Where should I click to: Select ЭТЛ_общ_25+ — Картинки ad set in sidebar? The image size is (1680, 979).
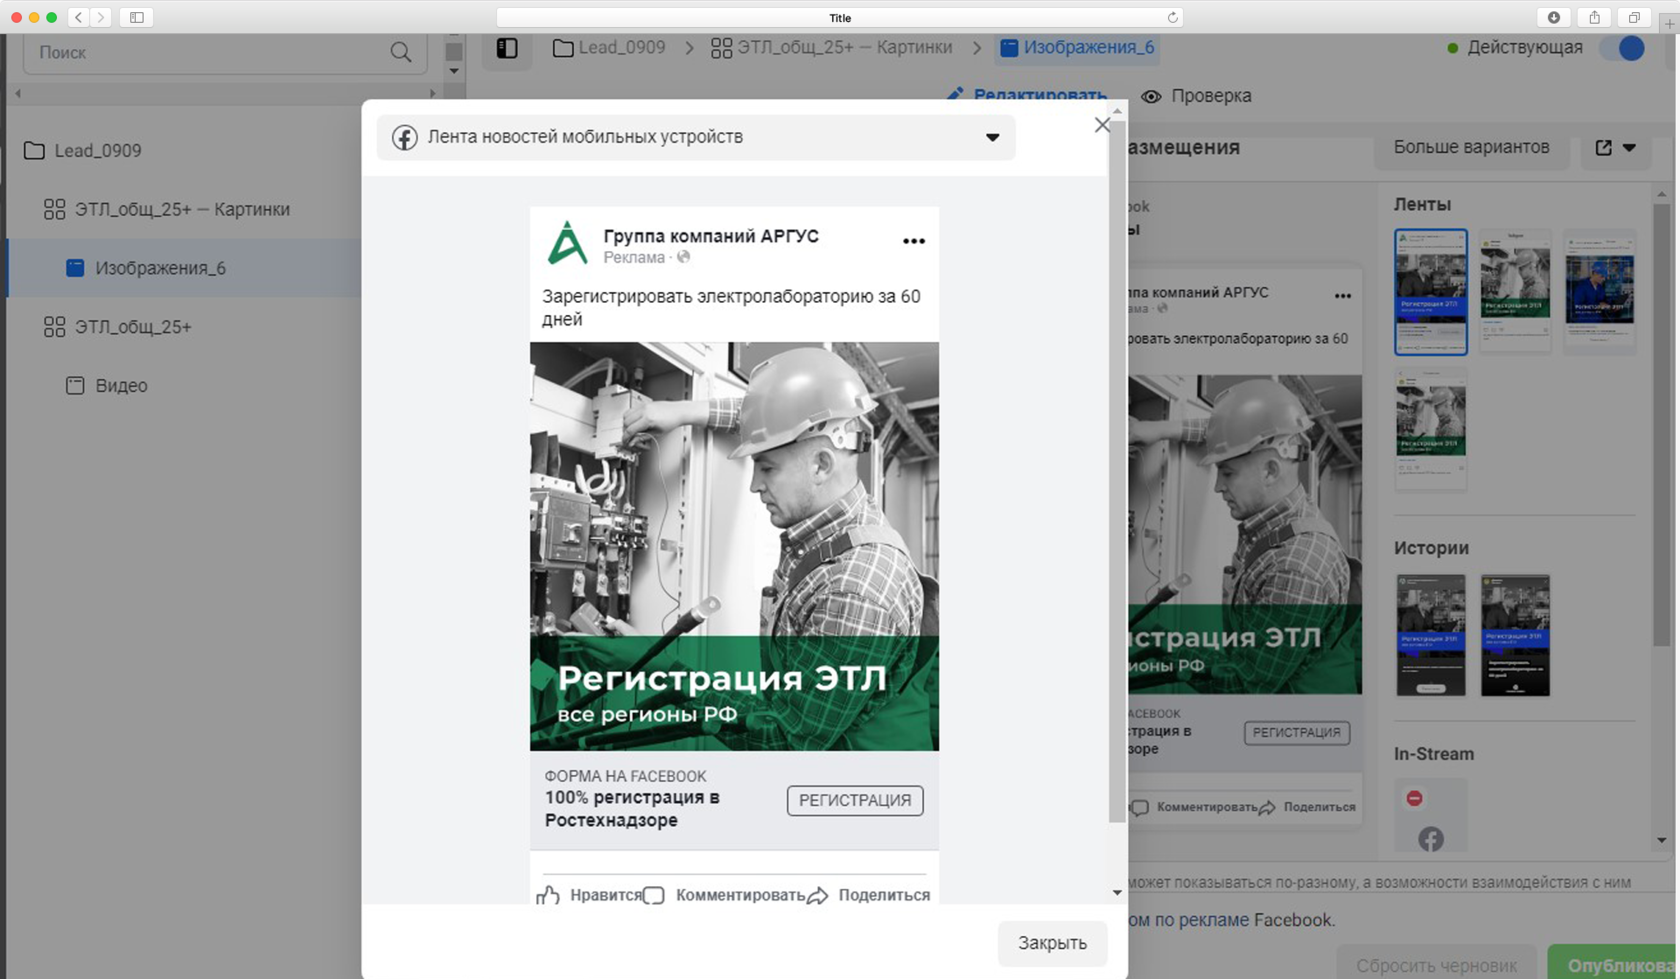click(x=183, y=209)
